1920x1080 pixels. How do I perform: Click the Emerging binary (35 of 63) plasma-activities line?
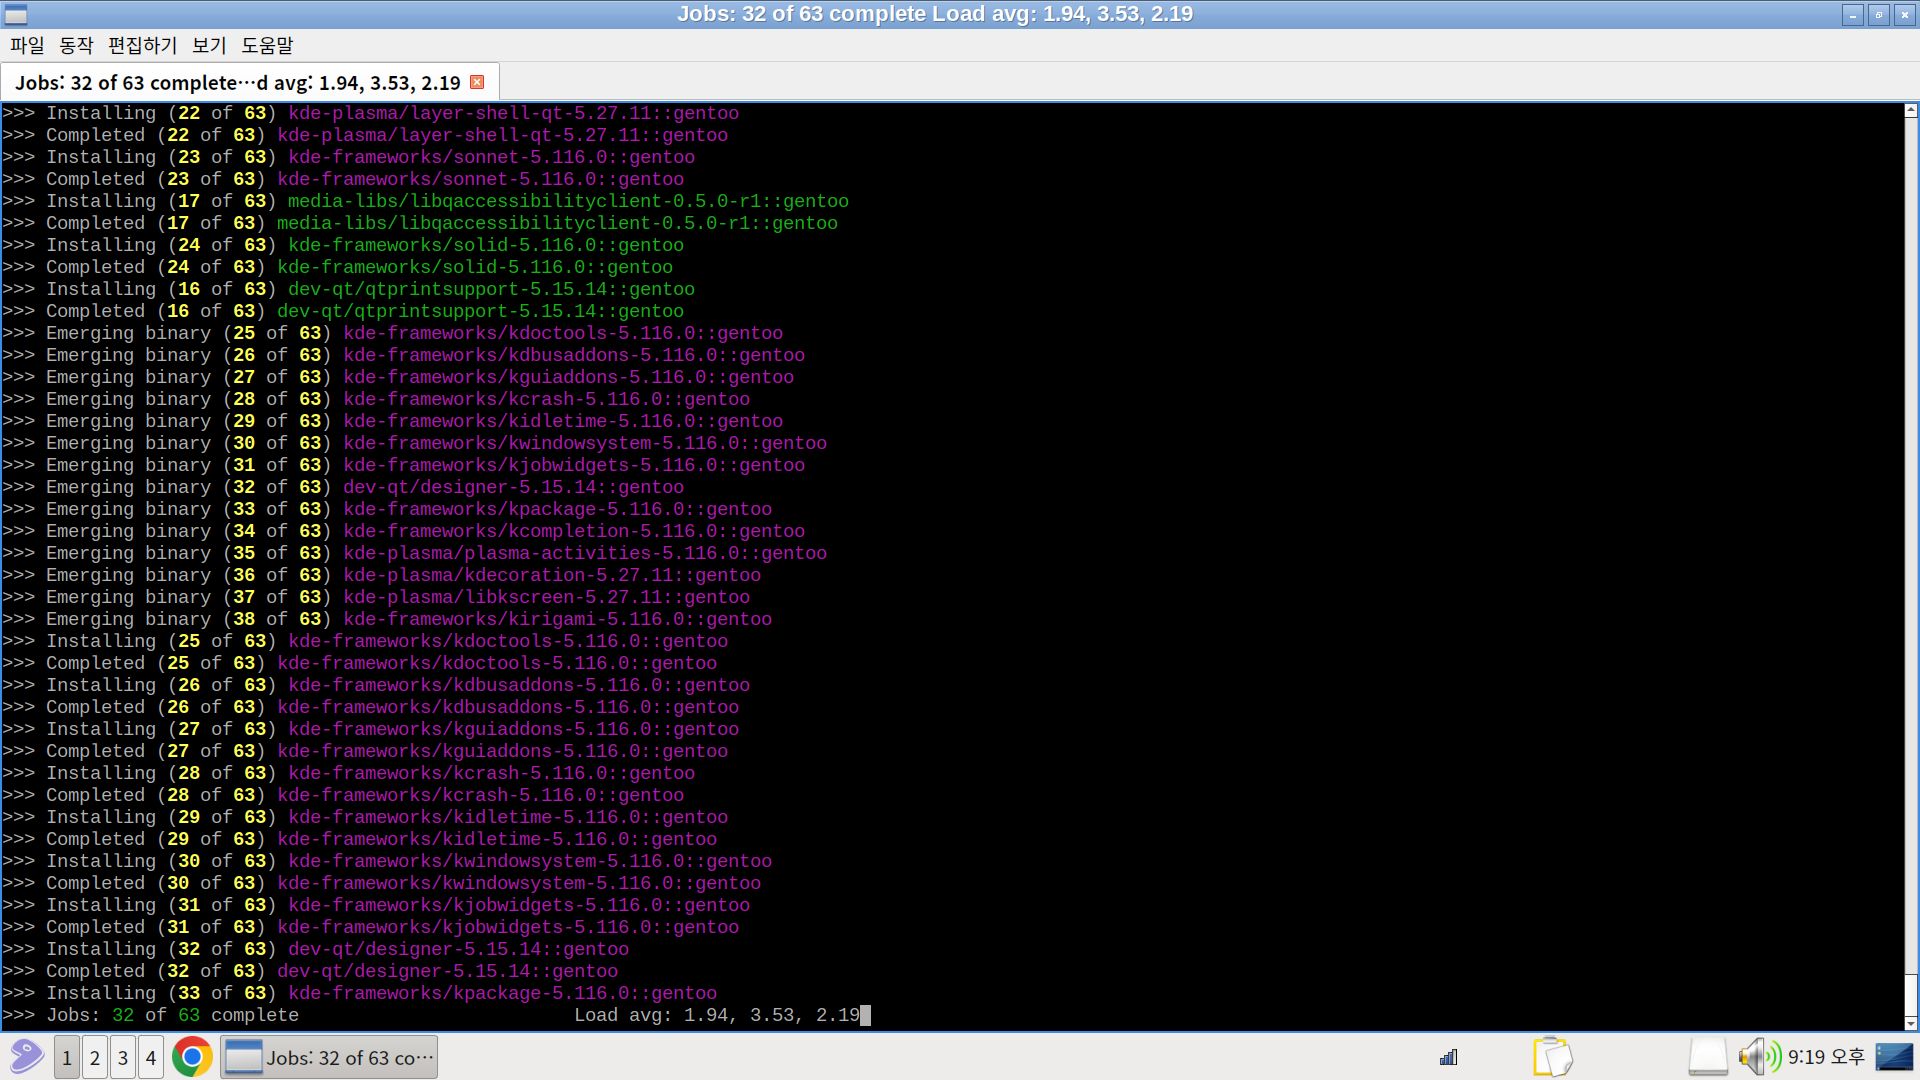coord(415,553)
